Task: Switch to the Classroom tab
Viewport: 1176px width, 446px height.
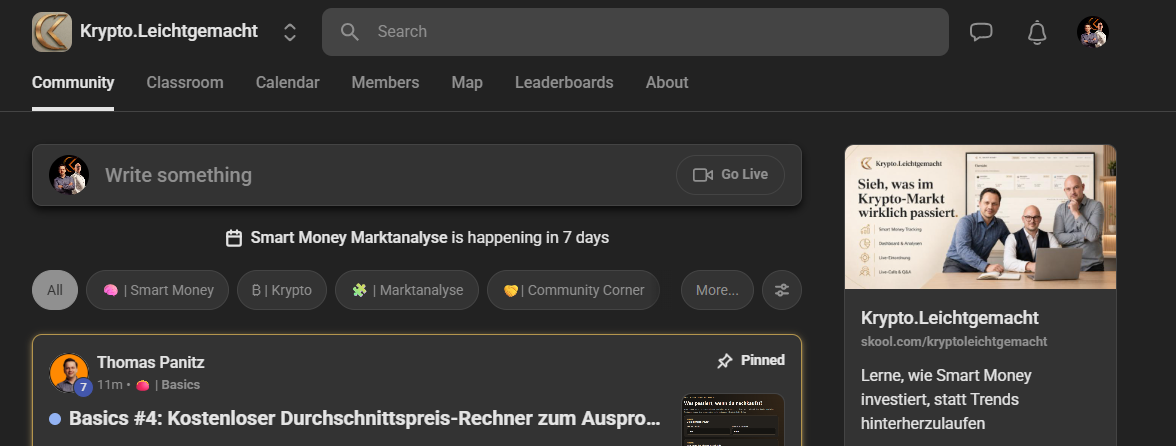Action: tap(184, 82)
